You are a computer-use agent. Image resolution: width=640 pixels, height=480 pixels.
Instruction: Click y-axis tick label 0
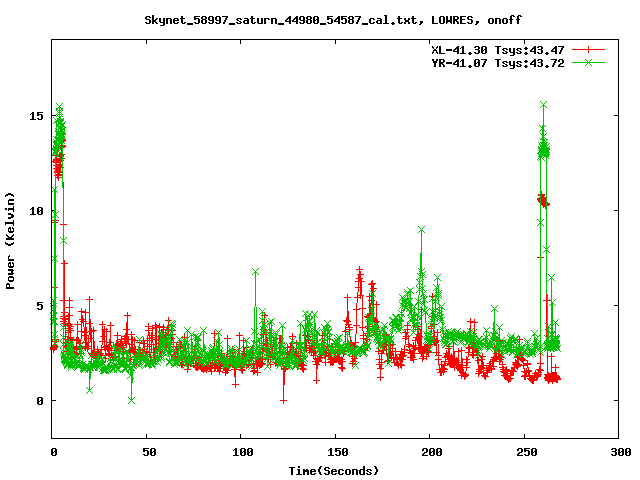[x=40, y=401]
